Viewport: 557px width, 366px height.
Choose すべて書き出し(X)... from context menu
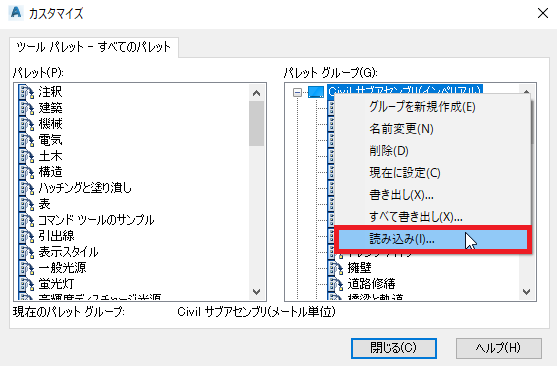click(416, 217)
